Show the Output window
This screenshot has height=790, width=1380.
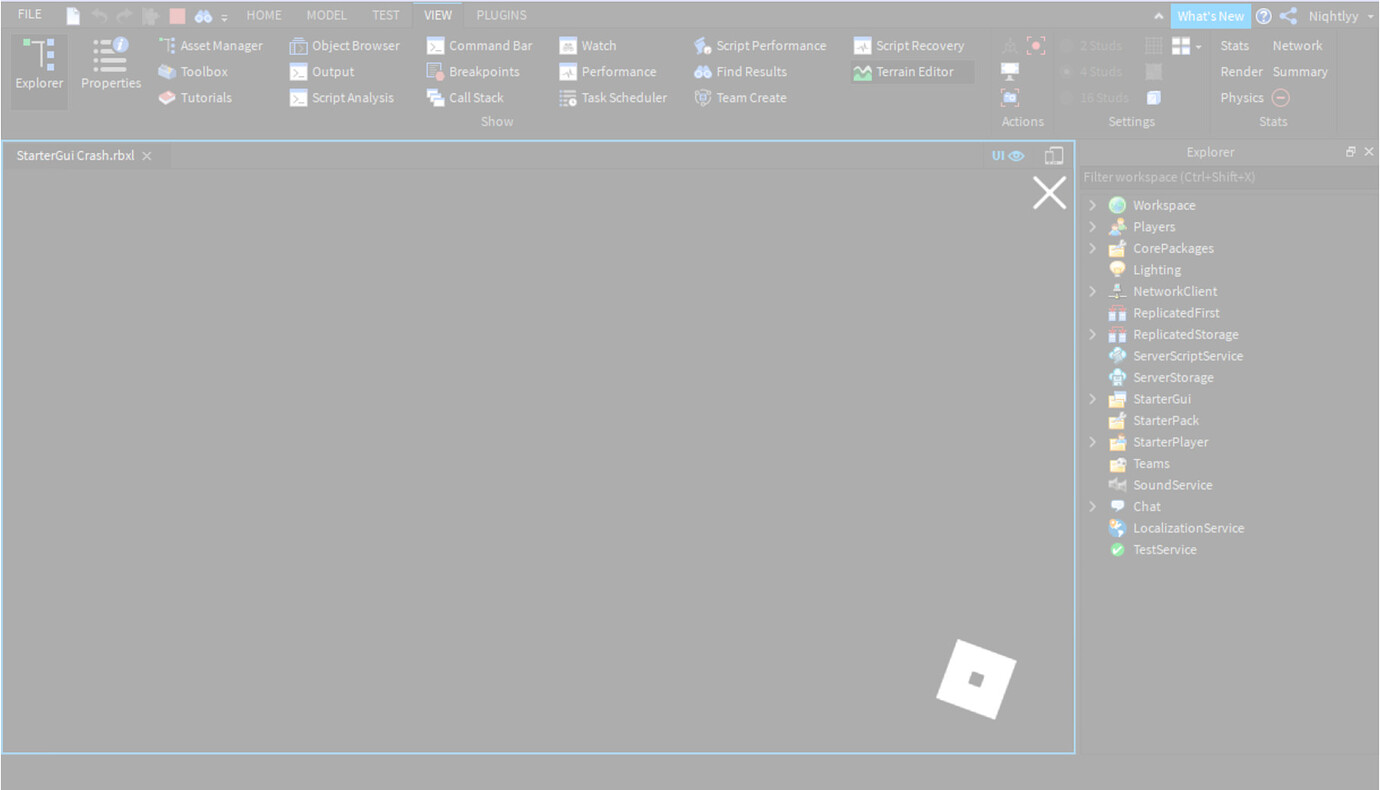[x=322, y=72]
